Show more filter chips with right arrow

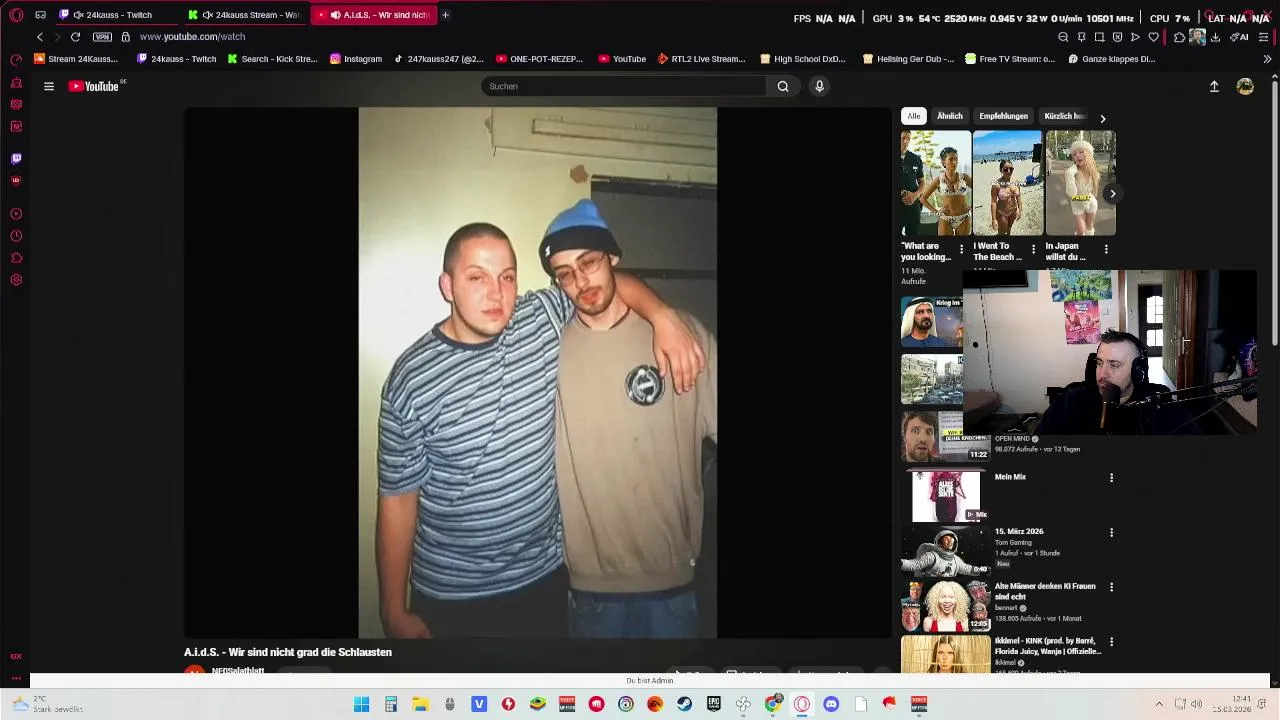pos(1103,118)
